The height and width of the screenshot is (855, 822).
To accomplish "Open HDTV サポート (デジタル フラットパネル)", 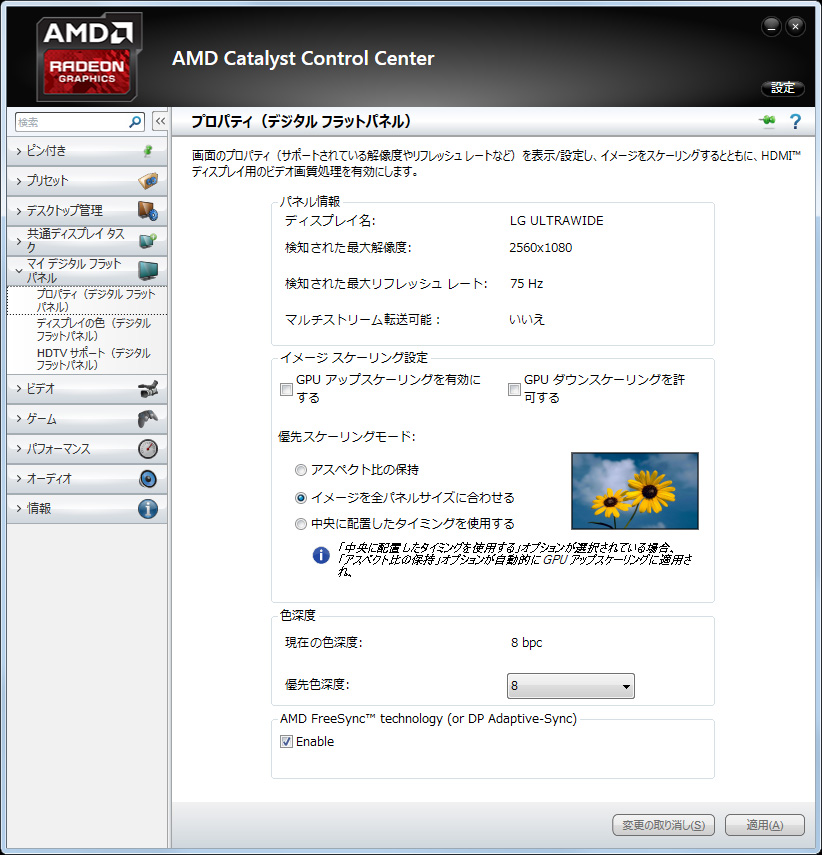I will 94,359.
